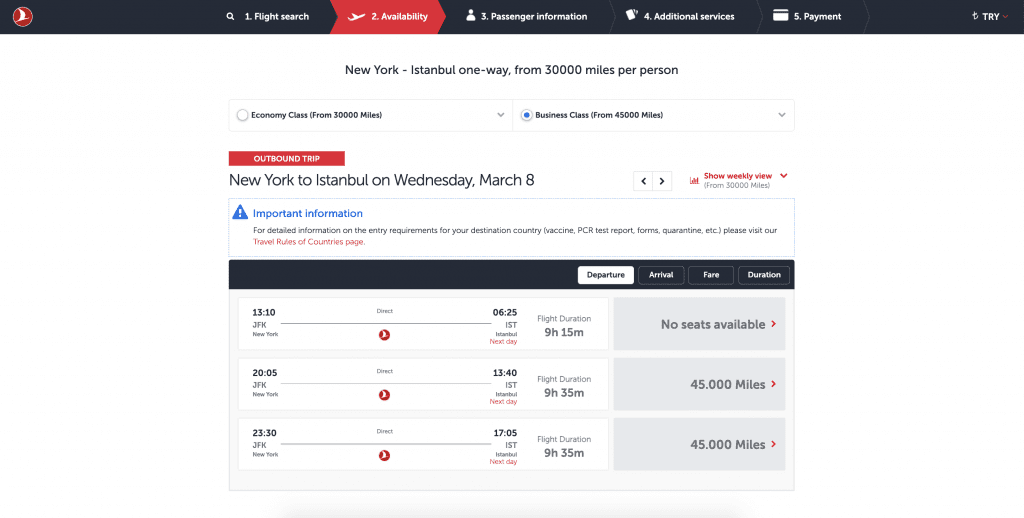The image size is (1024, 518).
Task: Click the 13:40 arrival time
Action: tap(505, 373)
